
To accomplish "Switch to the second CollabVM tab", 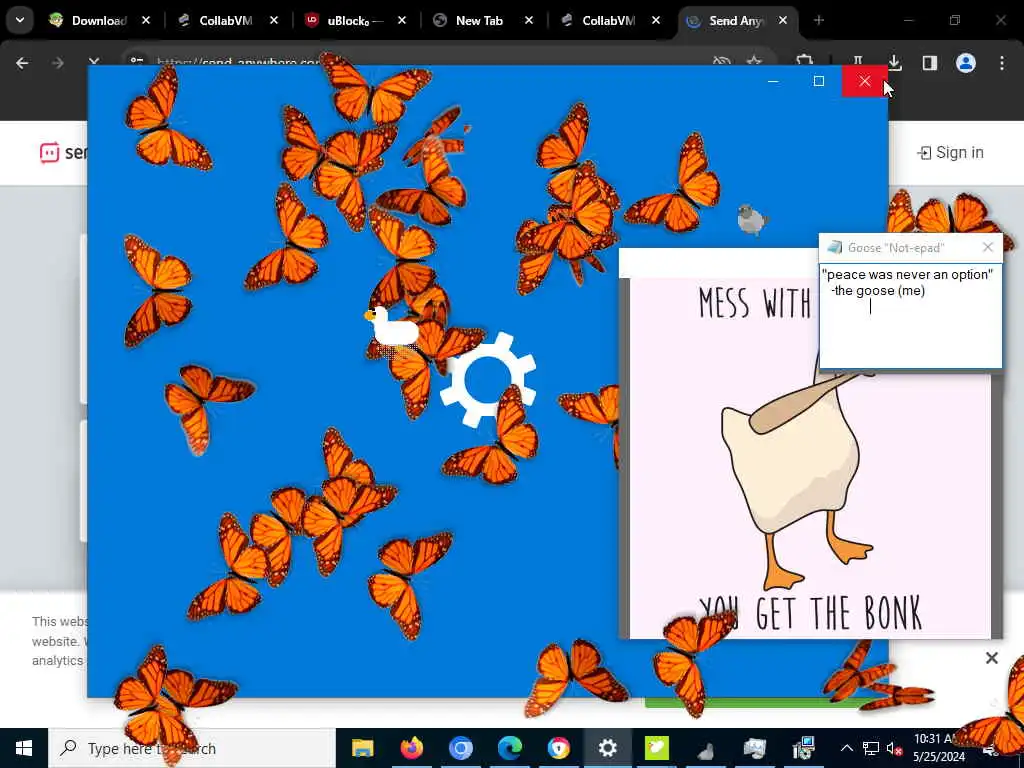I will [607, 20].
